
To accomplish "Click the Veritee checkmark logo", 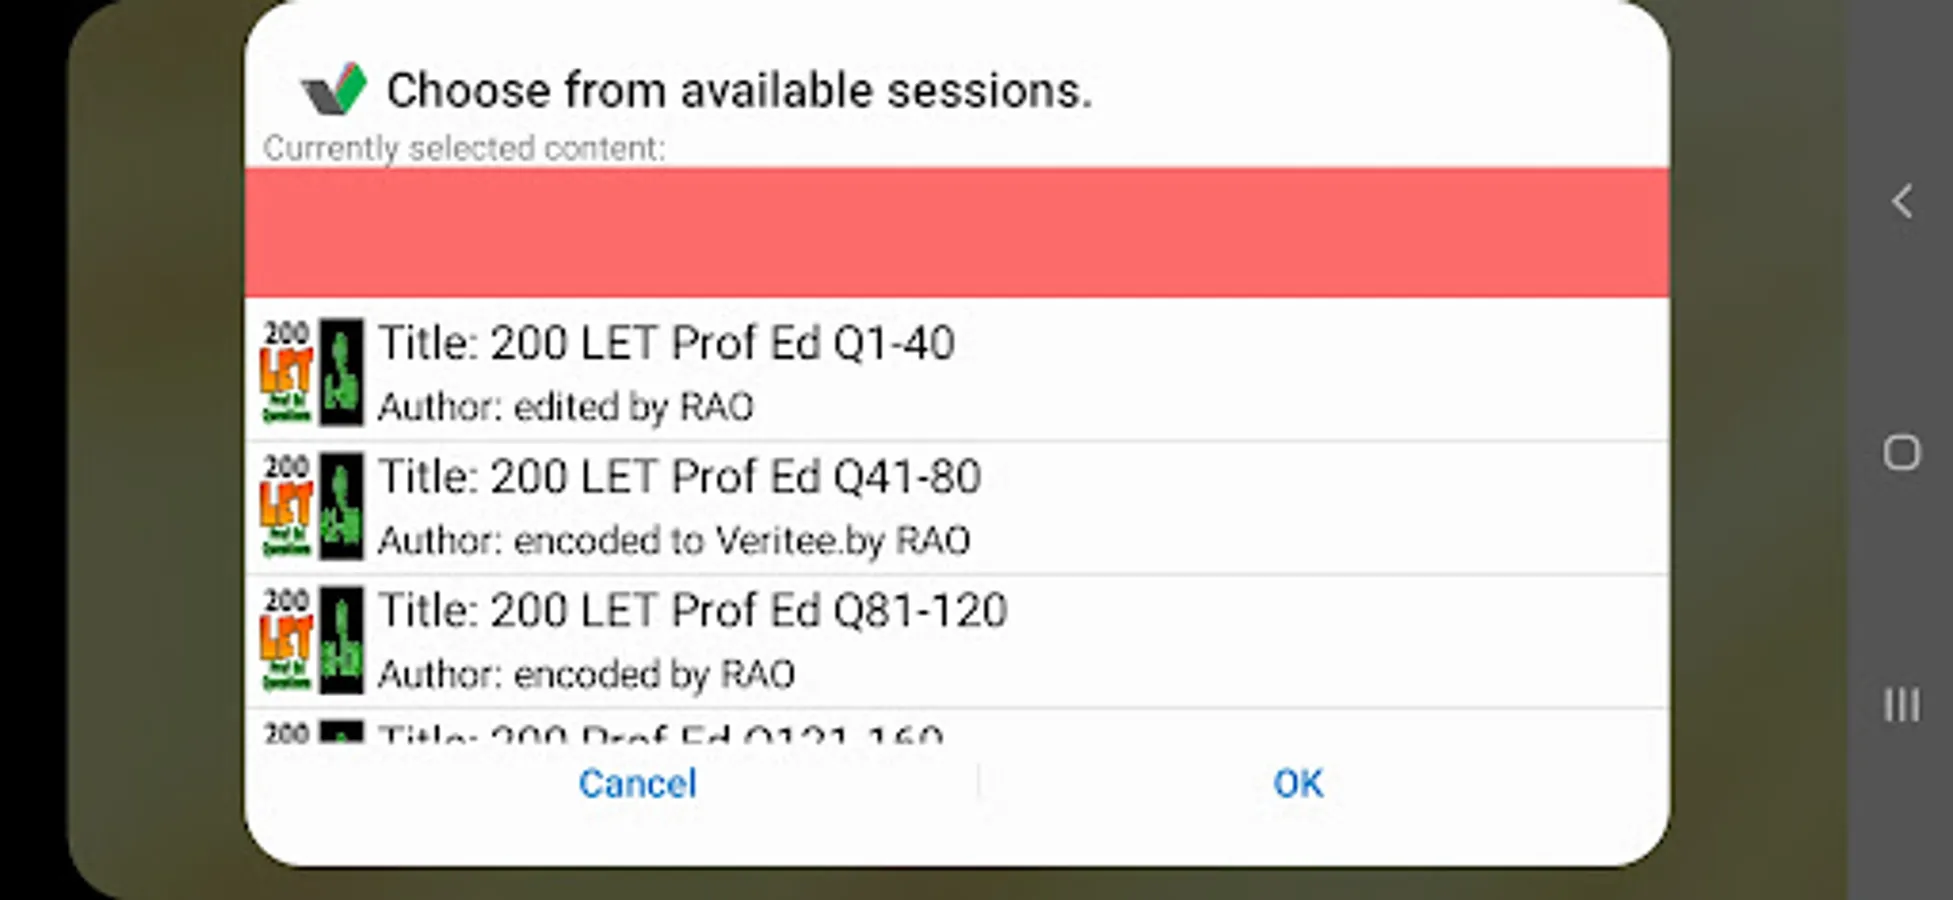I will click(334, 89).
